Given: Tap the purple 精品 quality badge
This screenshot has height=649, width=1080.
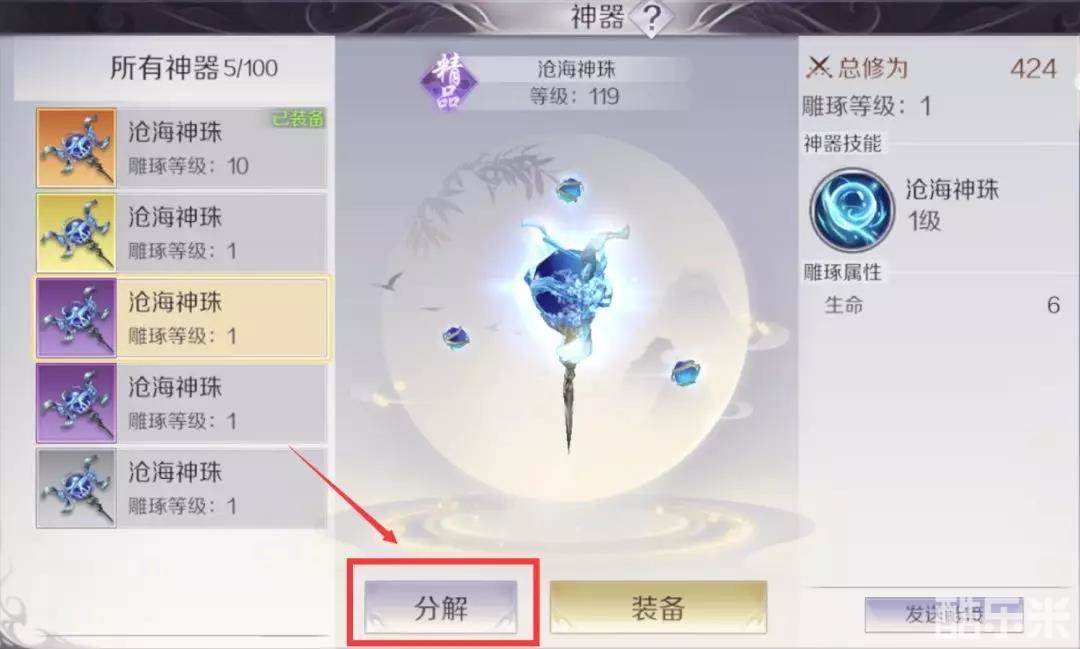Looking at the screenshot, I should coord(449,81).
